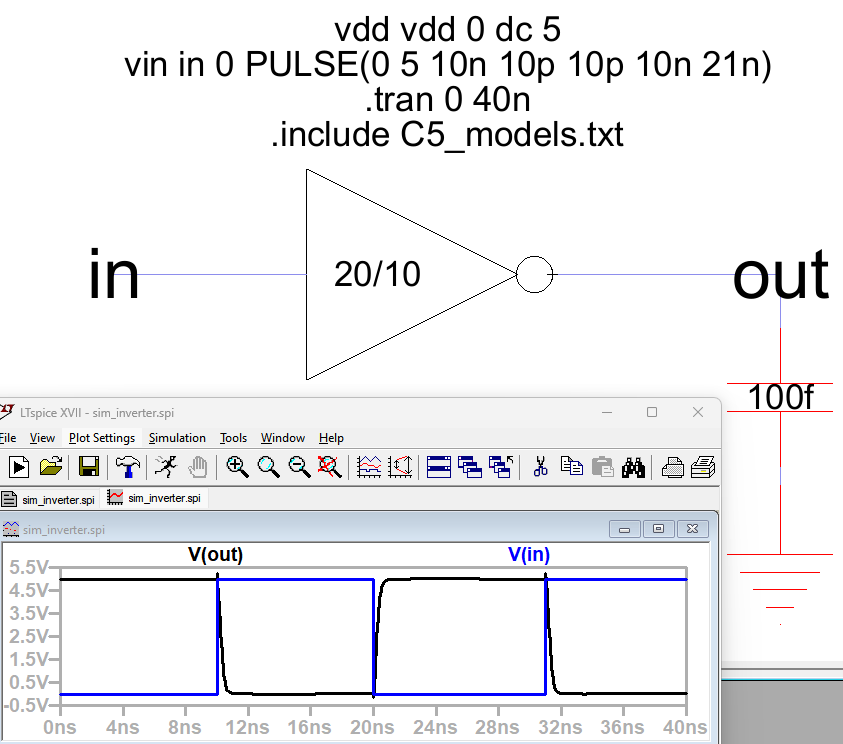Screen dimensions: 843x744
Task: Click the New Schematic toolbar icon
Action: (19, 466)
